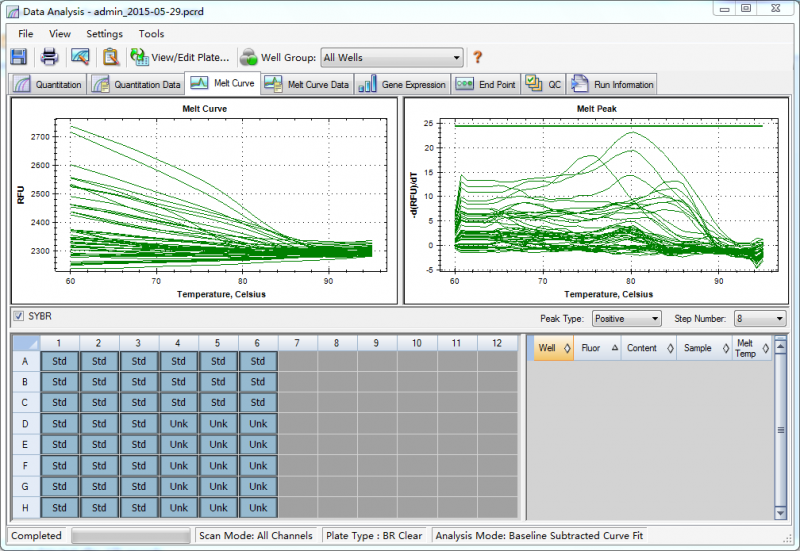This screenshot has height=551, width=800.
Task: Click the plate grid select-all corner
Action: [x=25, y=343]
